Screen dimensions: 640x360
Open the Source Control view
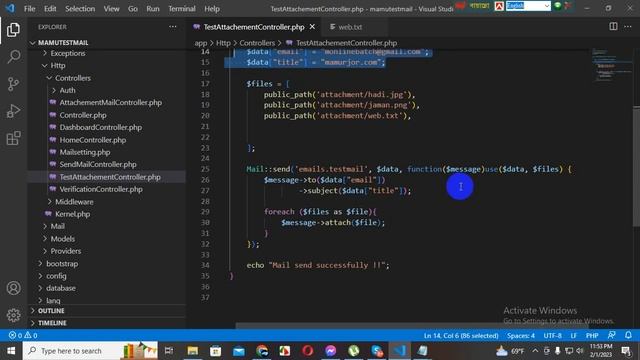13,84
